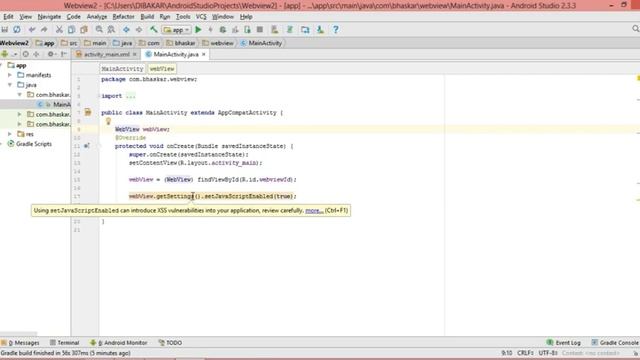The width and height of the screenshot is (640, 360).
Task: Select the MainActivity file in project tree
Action: 53,104
